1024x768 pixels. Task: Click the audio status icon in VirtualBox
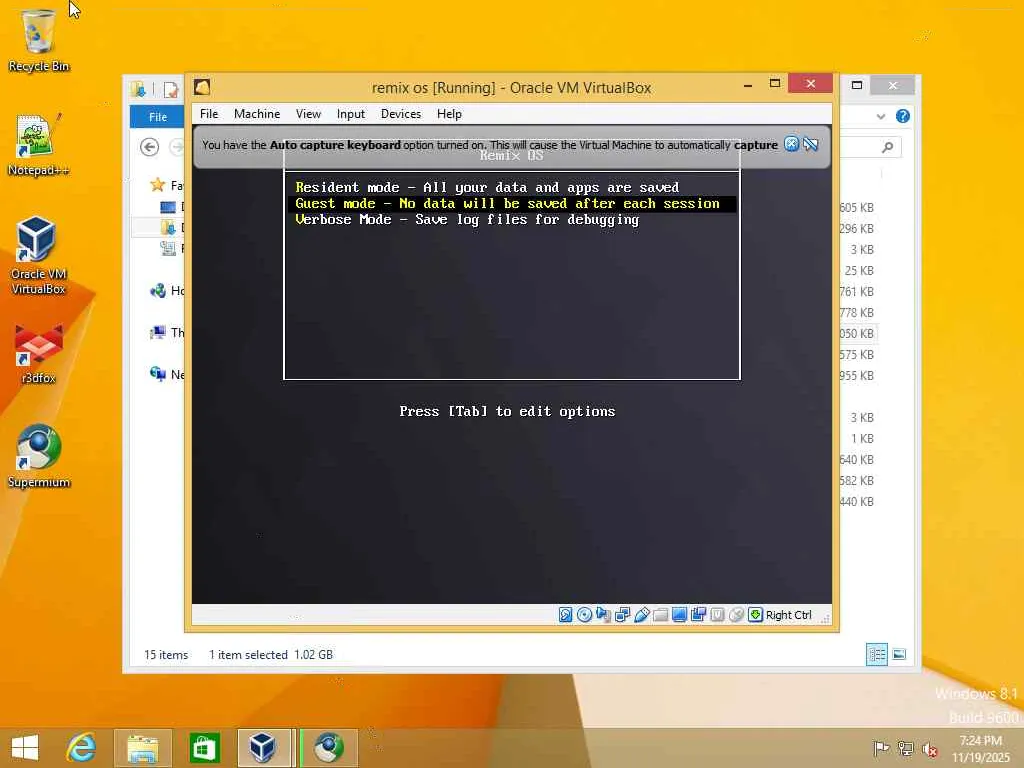[603, 615]
